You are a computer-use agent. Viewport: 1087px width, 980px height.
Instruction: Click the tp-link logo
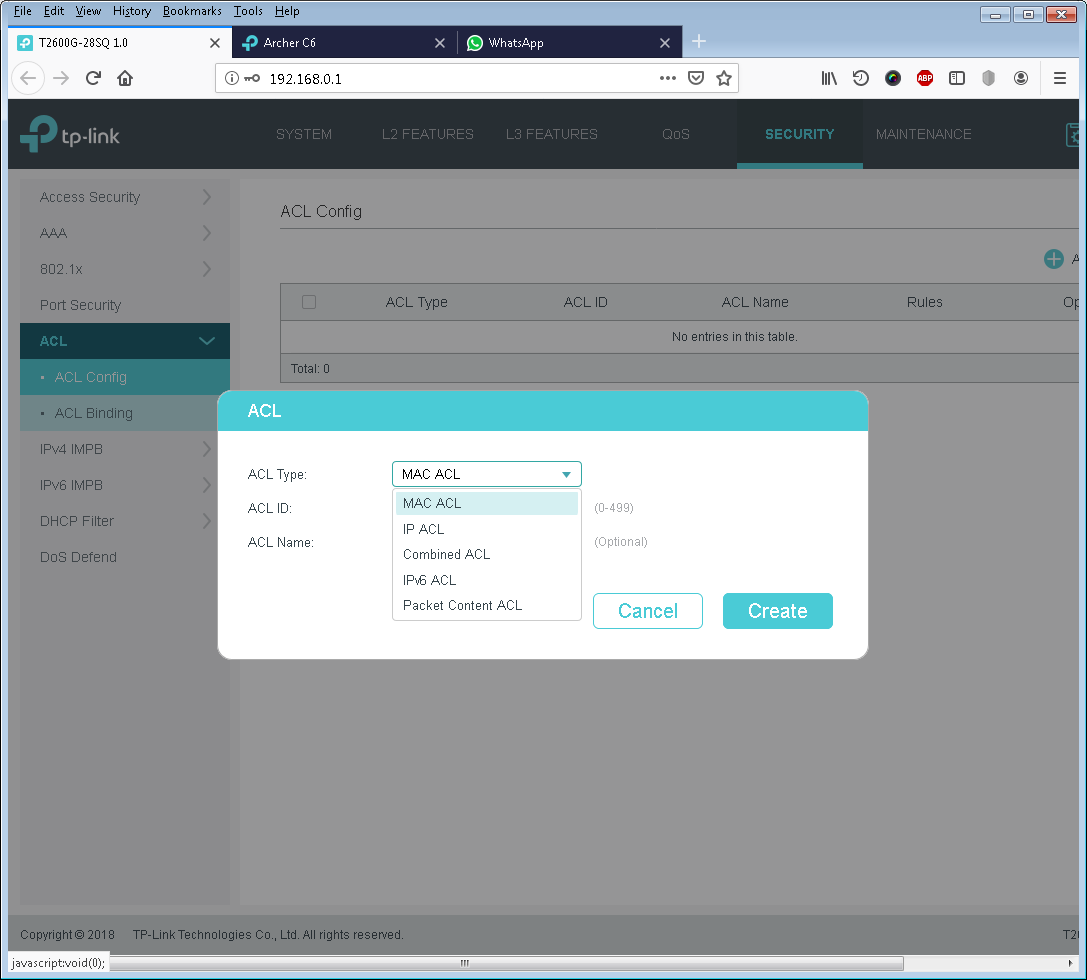[69, 134]
